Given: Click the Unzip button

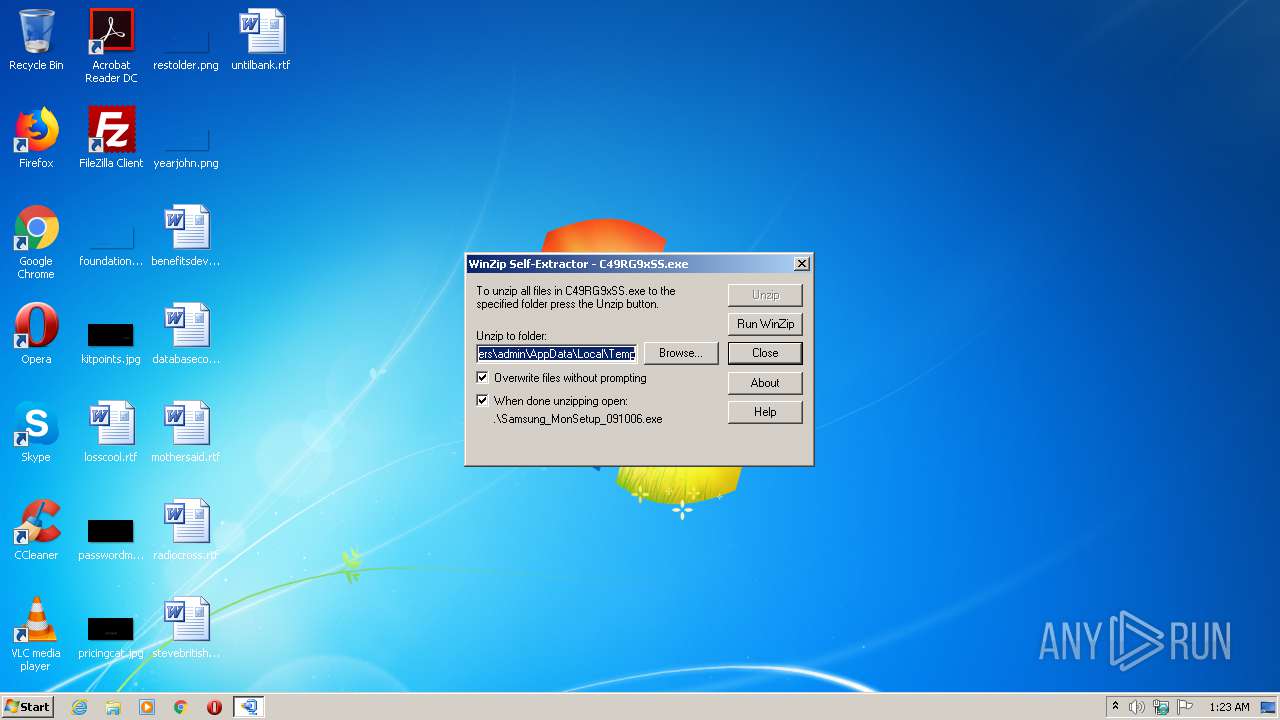Looking at the screenshot, I should coord(765,295).
